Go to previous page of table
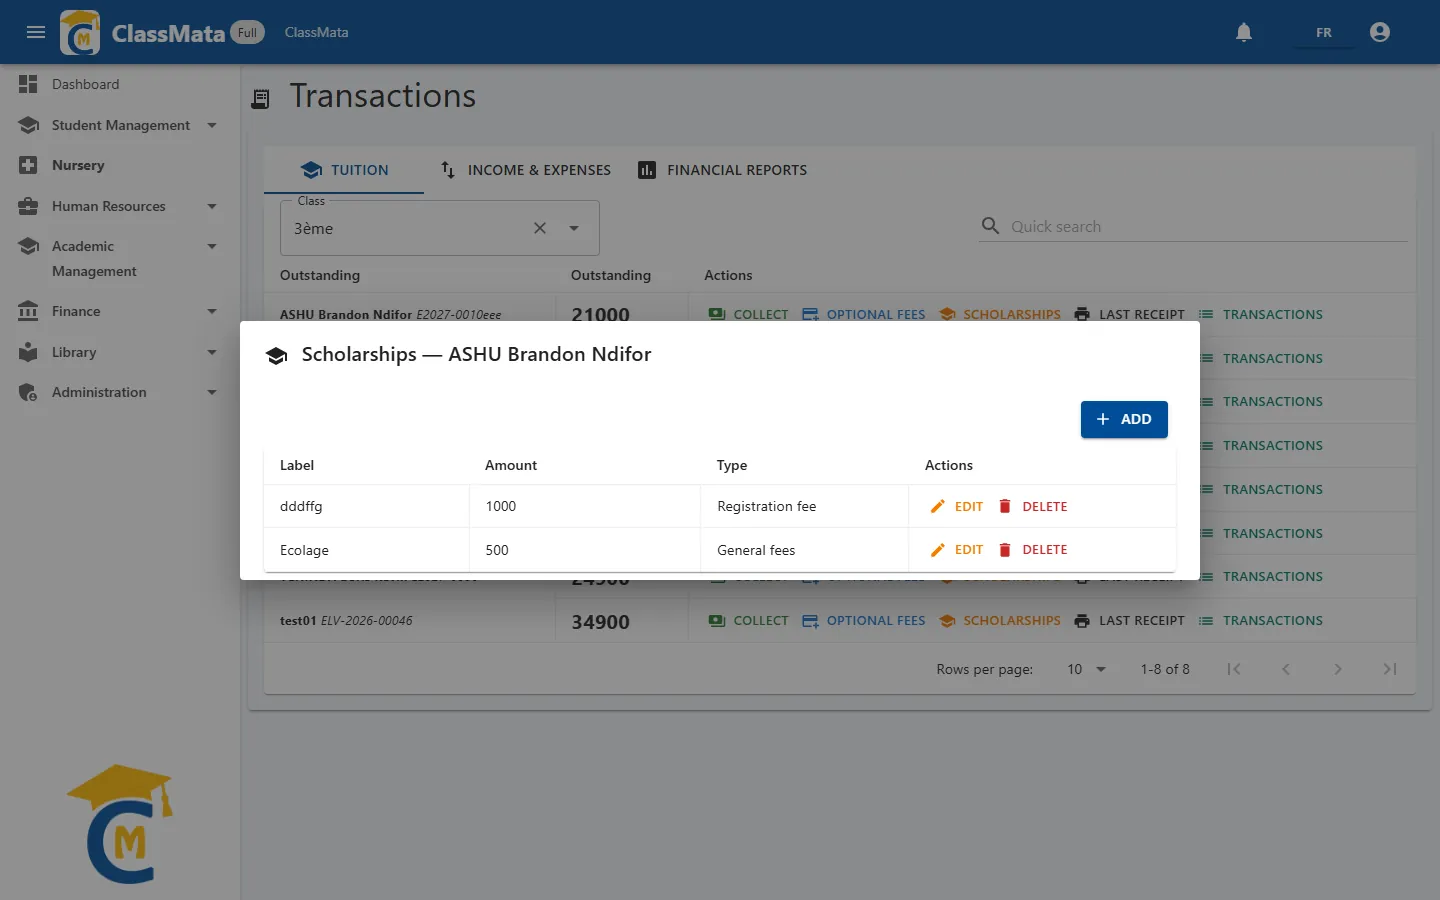1440x900 pixels. (x=1286, y=669)
